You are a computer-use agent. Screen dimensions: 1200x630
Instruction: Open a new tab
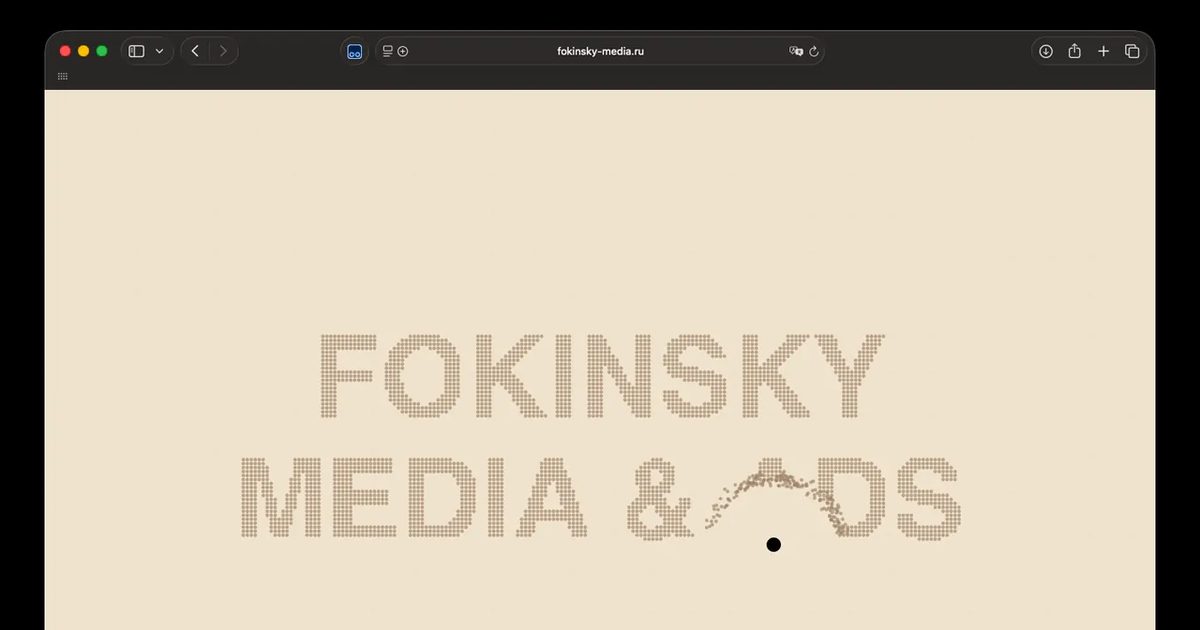1103,51
